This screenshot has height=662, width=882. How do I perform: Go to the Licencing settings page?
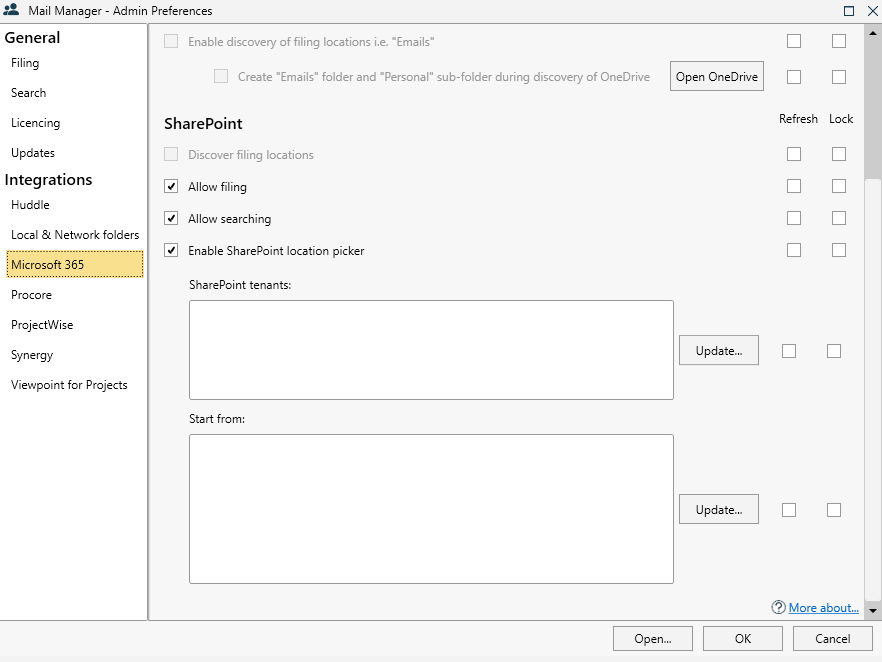35,123
